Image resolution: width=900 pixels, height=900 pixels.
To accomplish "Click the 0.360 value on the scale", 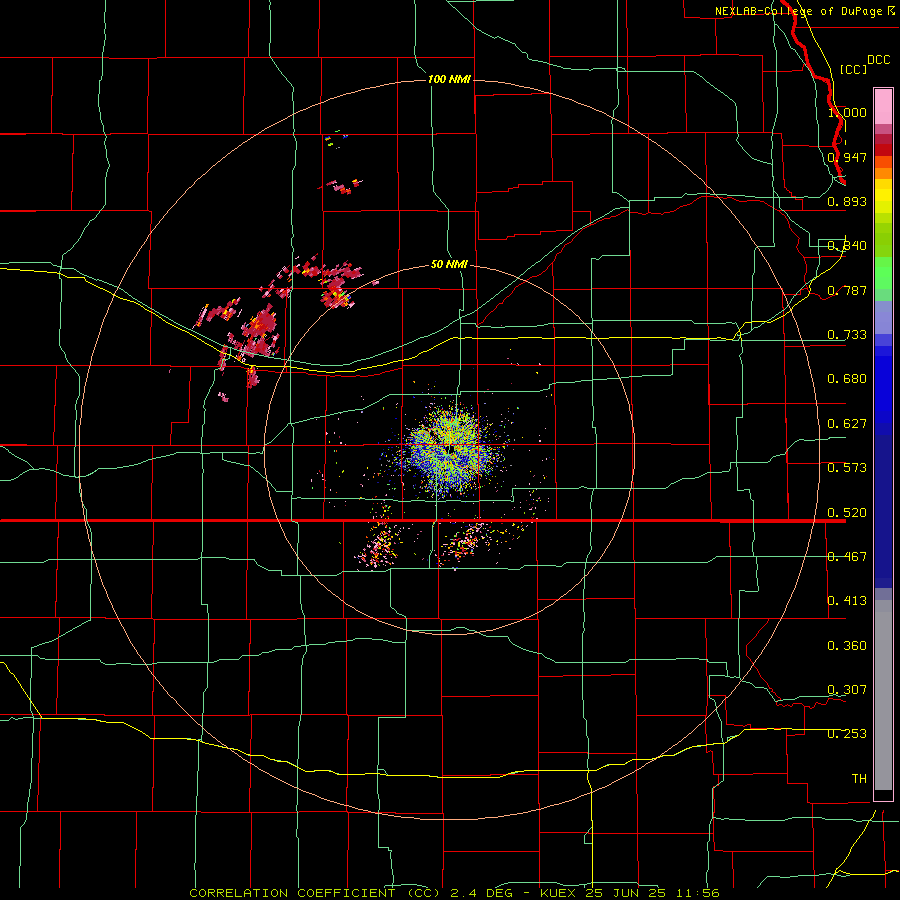I will coord(847,646).
